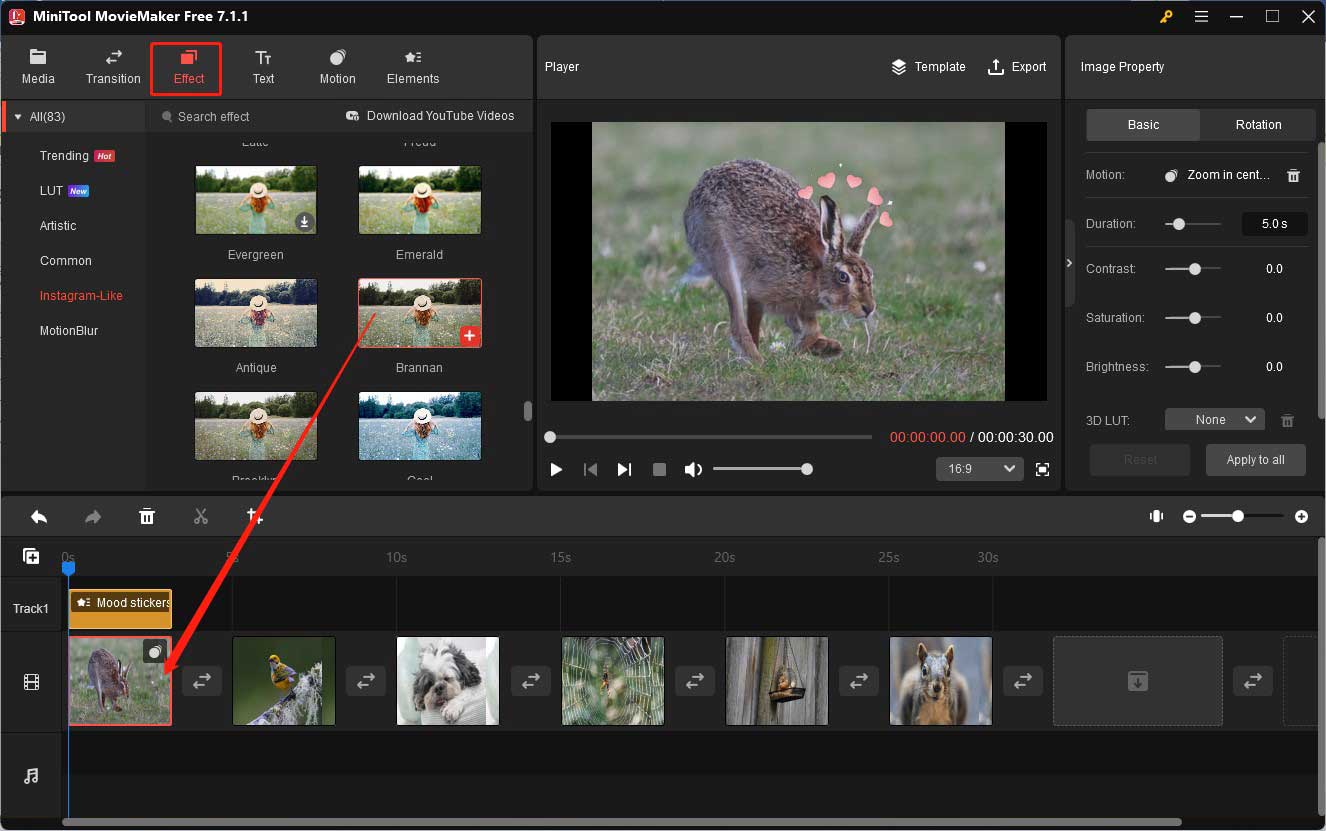1326x831 pixels.
Task: Switch to the Transition panel
Action: pyautogui.click(x=112, y=66)
